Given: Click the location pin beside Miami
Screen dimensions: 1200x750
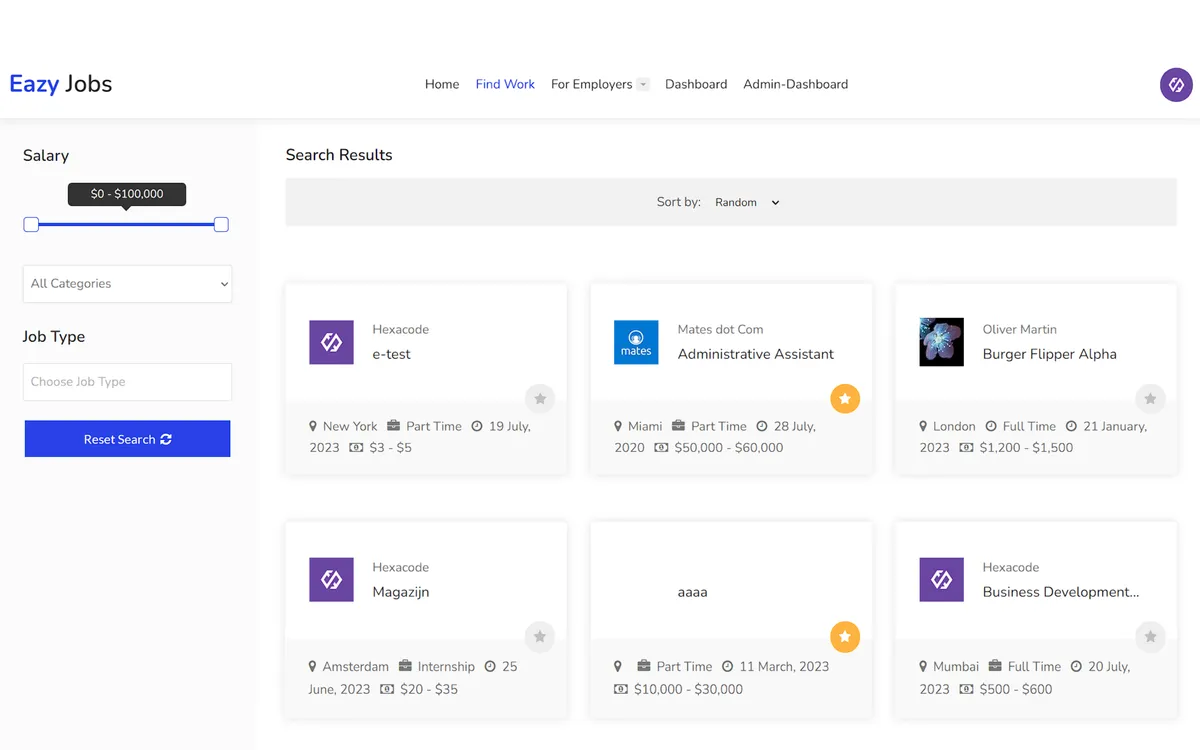Looking at the screenshot, I should pyautogui.click(x=618, y=426).
